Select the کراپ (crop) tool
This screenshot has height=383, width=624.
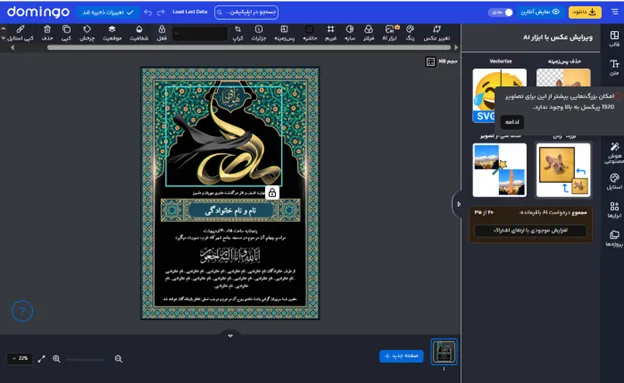[x=238, y=33]
